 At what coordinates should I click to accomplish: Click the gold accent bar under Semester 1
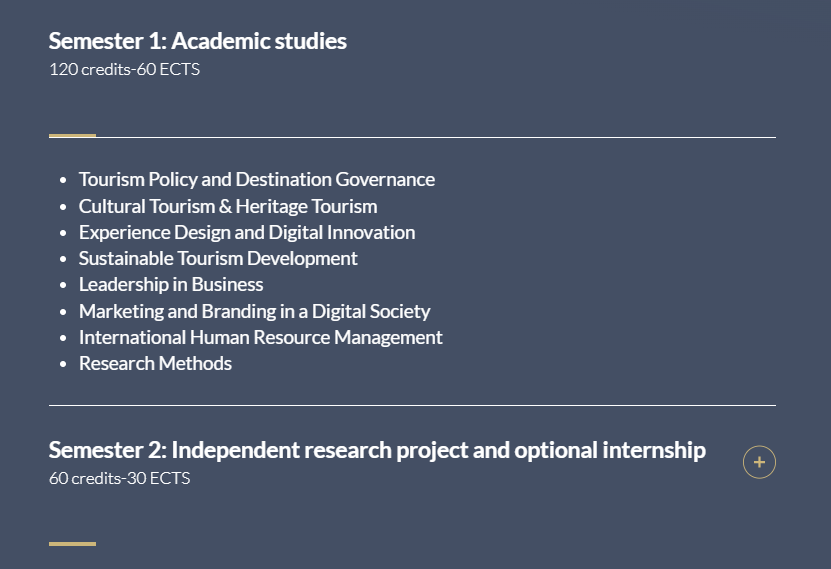point(72,135)
